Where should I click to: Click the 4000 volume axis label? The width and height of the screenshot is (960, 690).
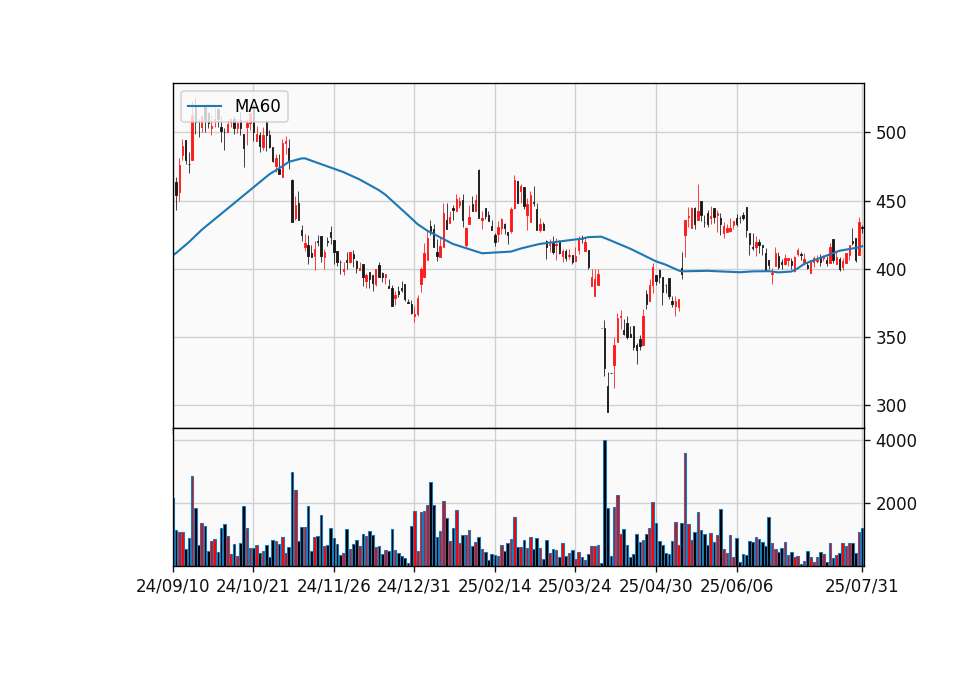point(896,441)
